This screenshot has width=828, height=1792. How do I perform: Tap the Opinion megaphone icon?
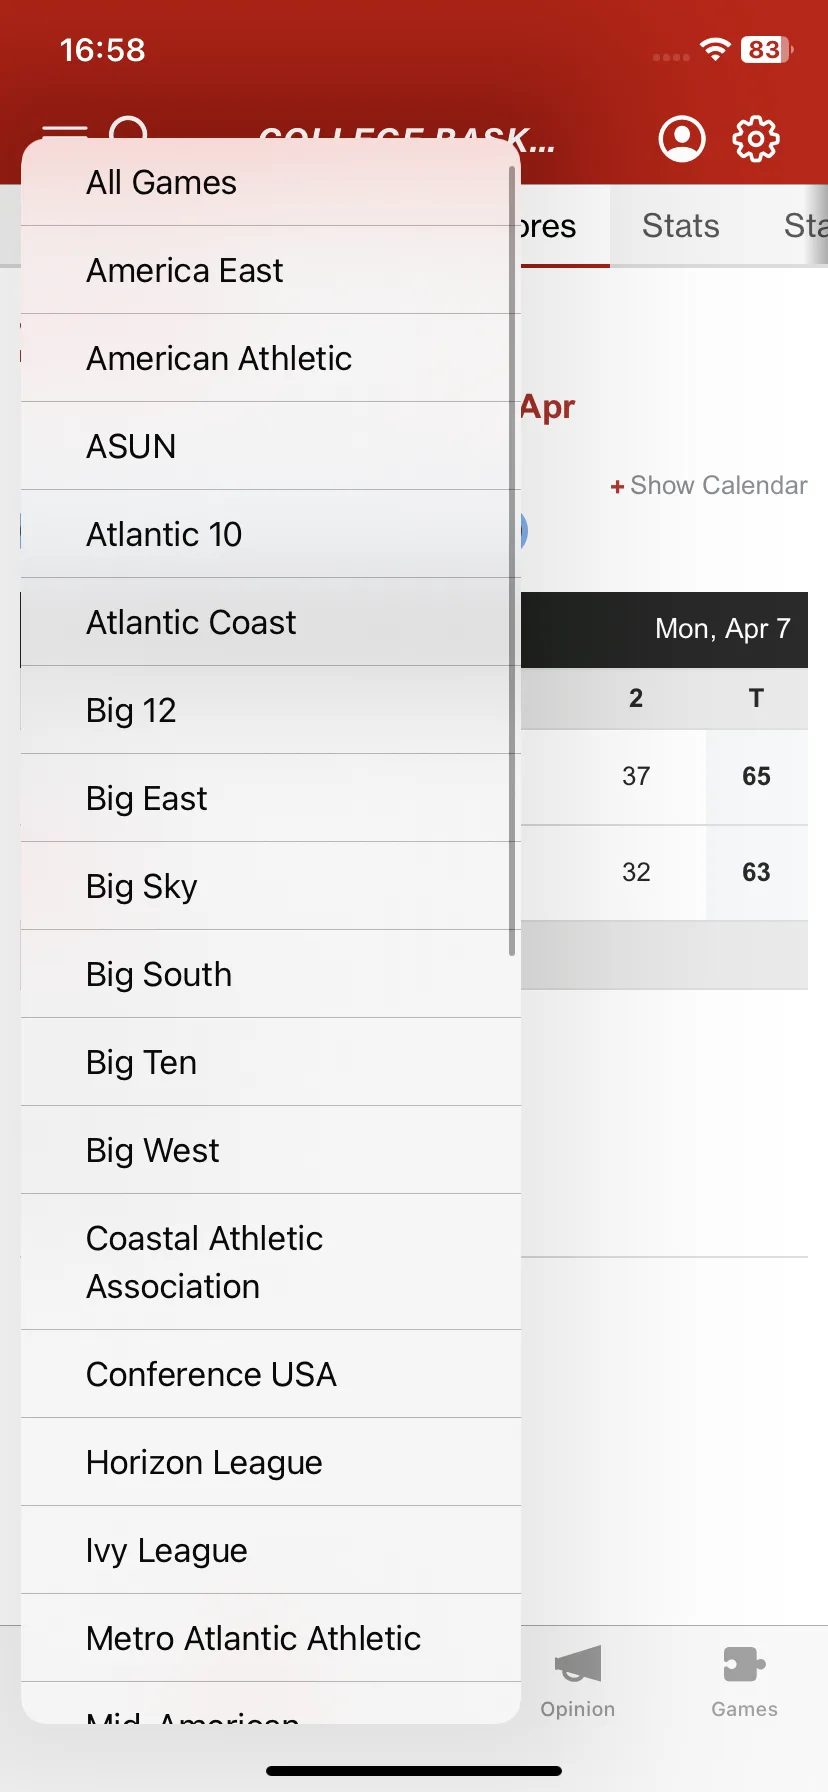point(578,1664)
